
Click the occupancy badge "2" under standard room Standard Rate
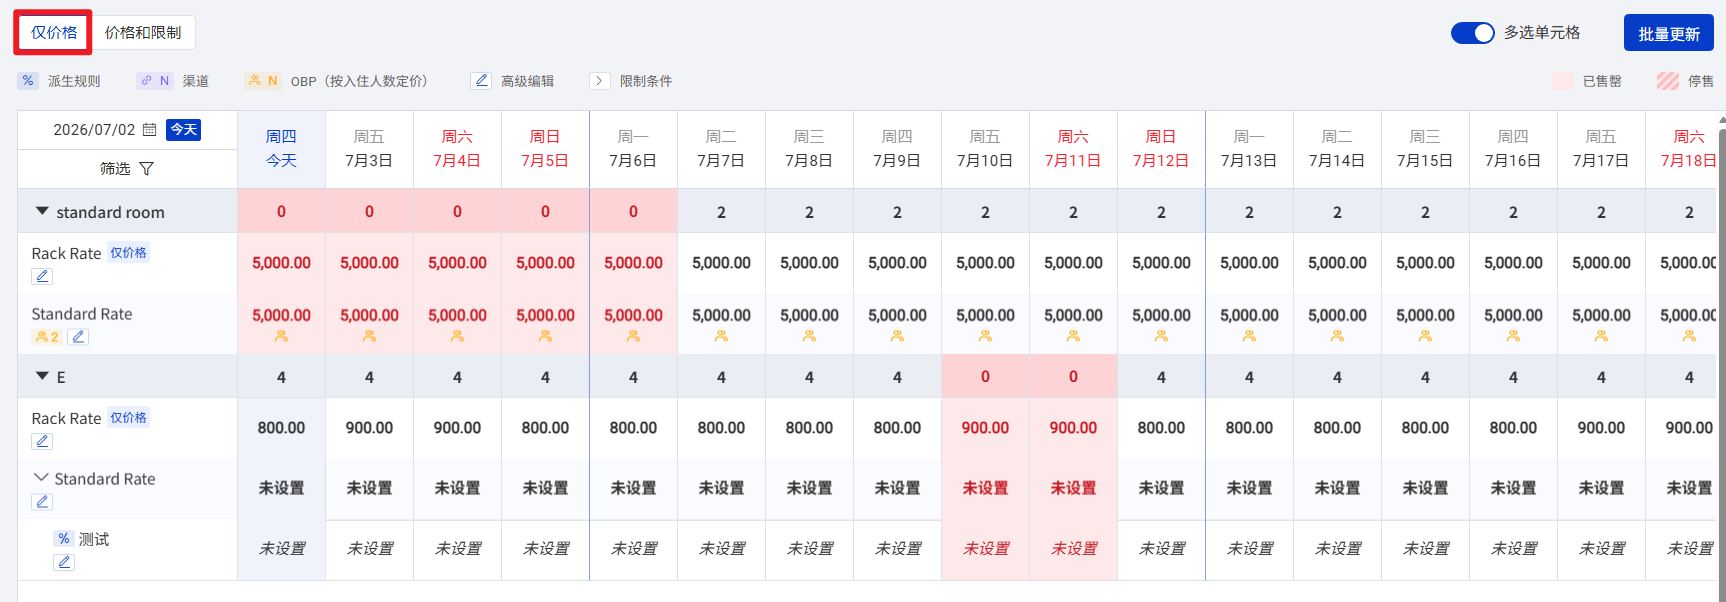point(47,337)
